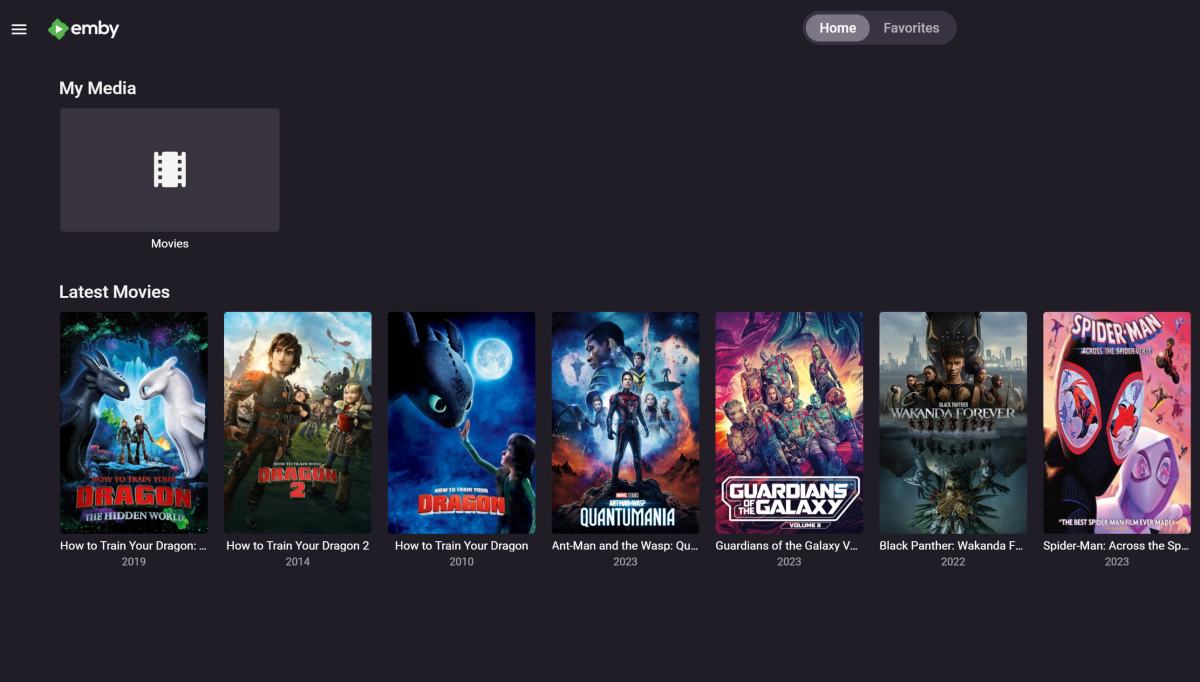The height and width of the screenshot is (682, 1200).
Task: Open Ant-Man and the Wasp Quantumania poster
Action: (626, 423)
